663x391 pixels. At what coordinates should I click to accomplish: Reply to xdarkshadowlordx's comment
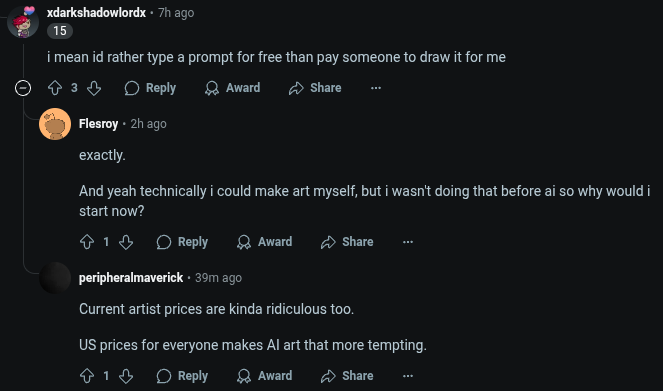coord(150,88)
